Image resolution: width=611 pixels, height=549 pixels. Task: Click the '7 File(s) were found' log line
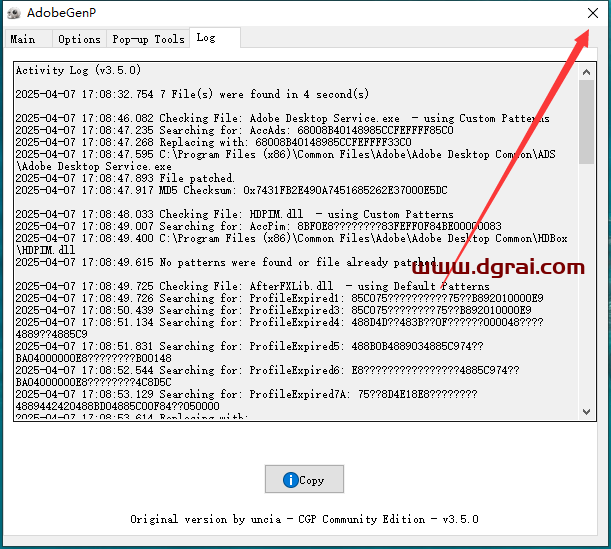(x=192, y=94)
